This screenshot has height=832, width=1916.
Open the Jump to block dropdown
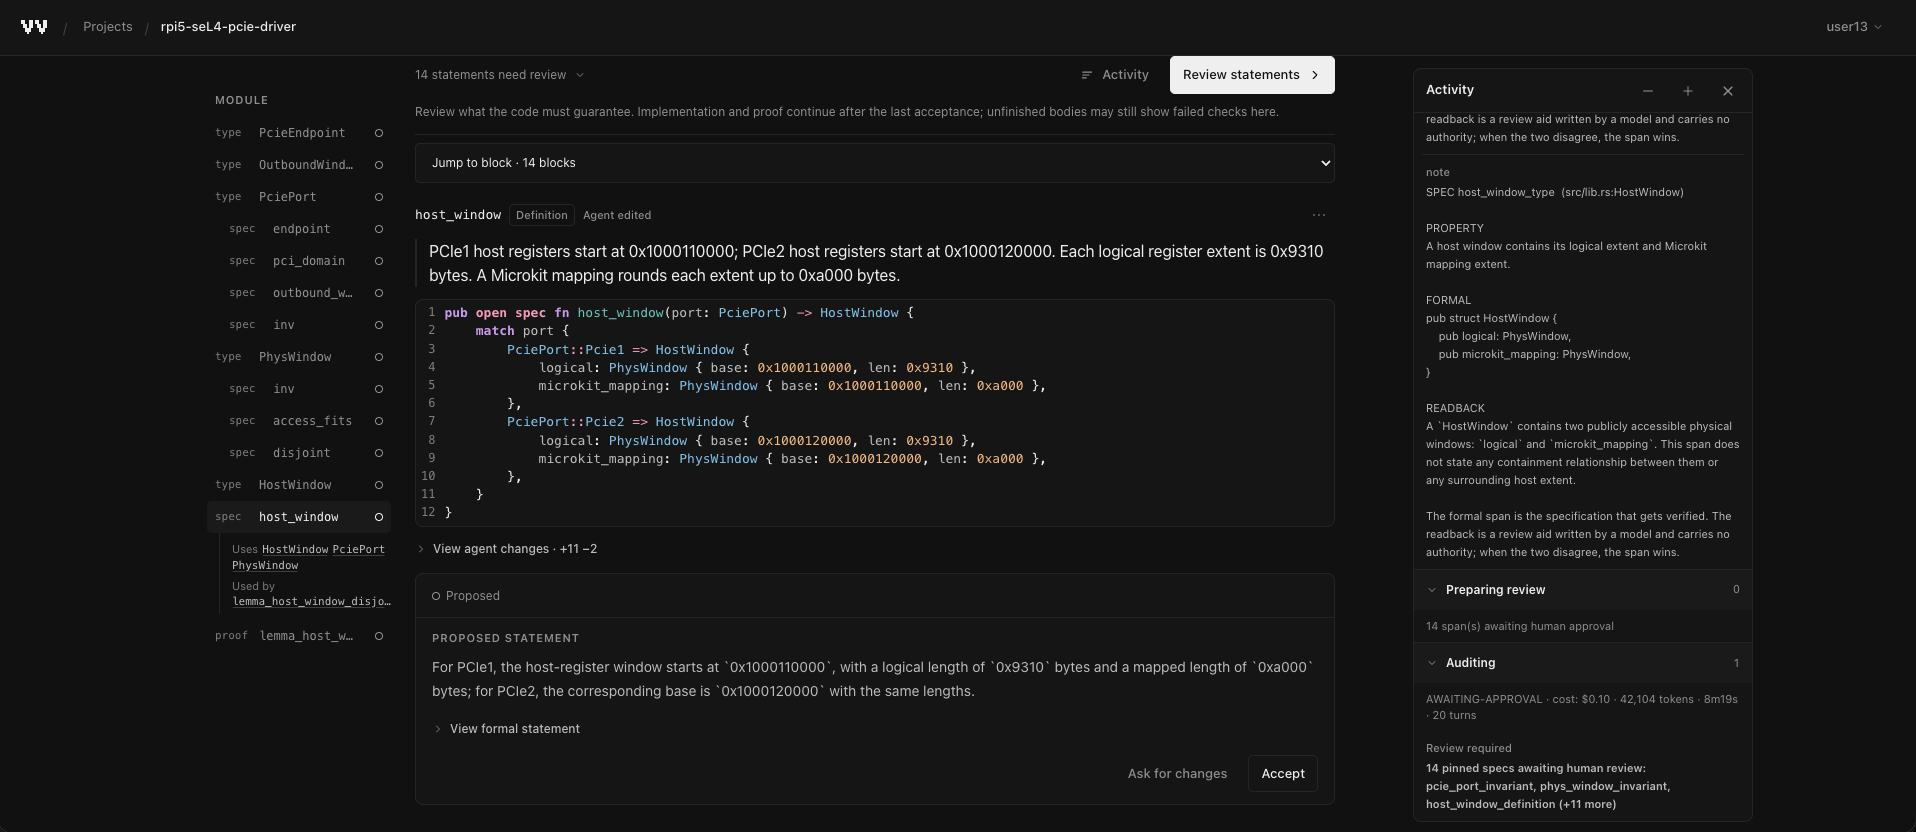click(x=875, y=163)
